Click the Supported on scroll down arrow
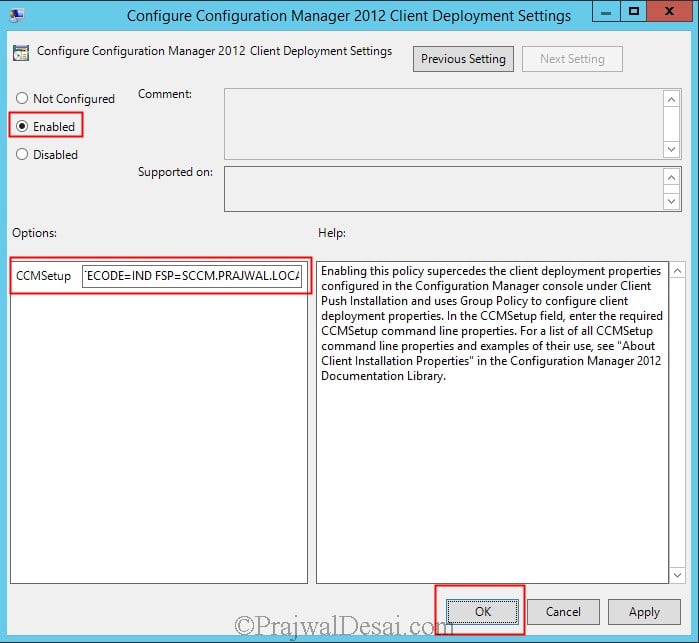This screenshot has width=699, height=643. pyautogui.click(x=672, y=202)
